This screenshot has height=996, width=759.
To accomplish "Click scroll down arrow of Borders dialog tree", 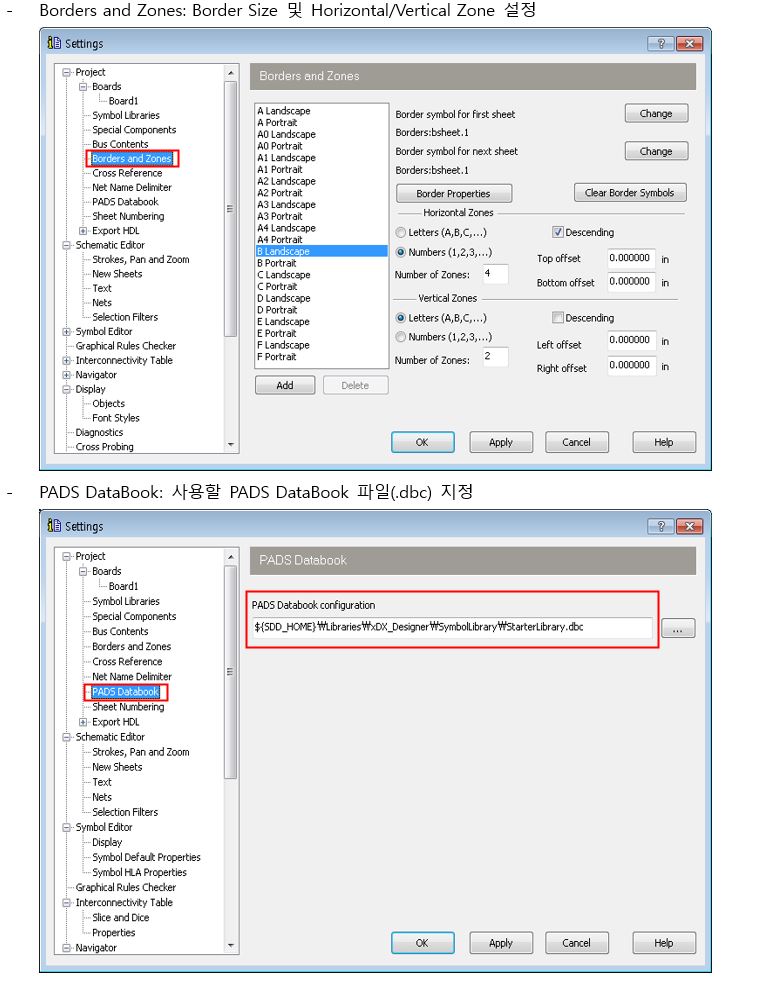I will 232,445.
